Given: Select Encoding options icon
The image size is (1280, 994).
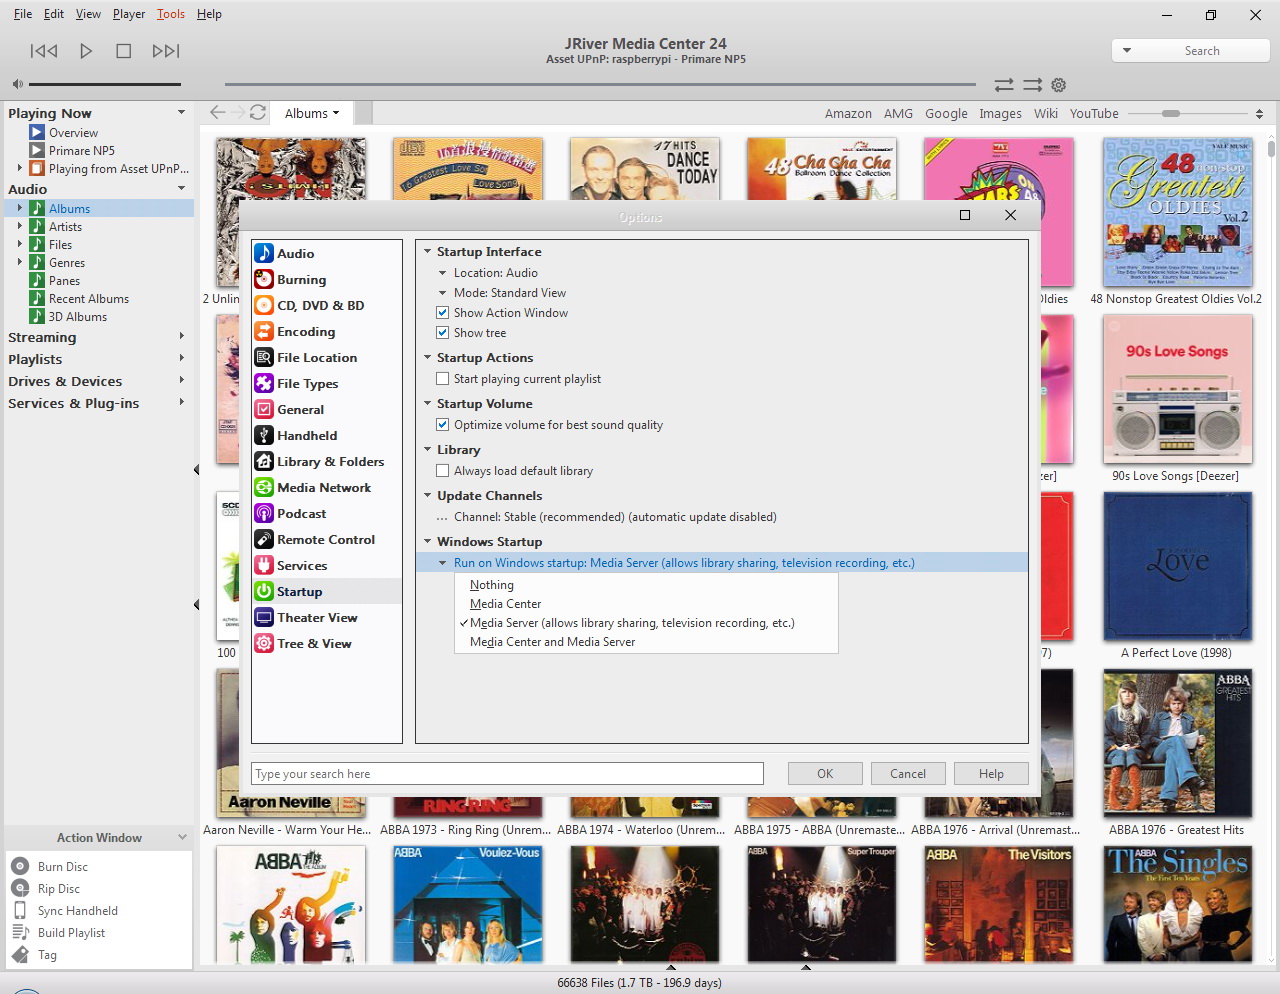Looking at the screenshot, I should coord(264,332).
